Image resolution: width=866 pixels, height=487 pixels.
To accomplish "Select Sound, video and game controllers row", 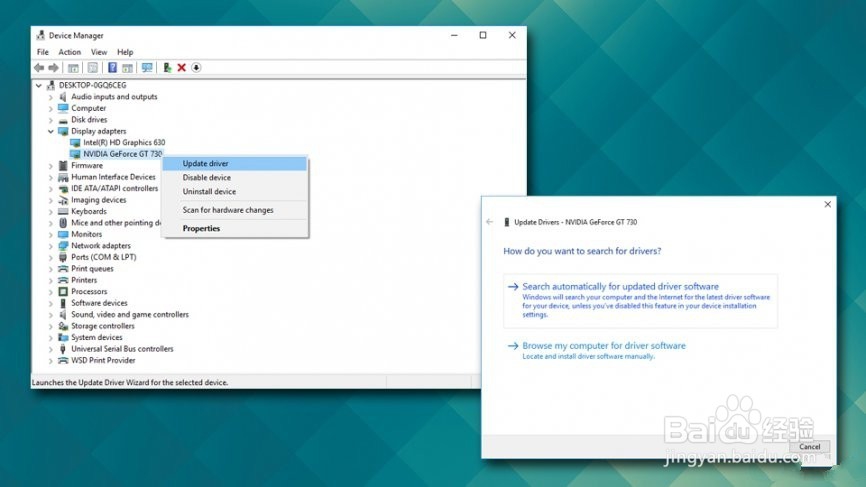I will (x=130, y=315).
